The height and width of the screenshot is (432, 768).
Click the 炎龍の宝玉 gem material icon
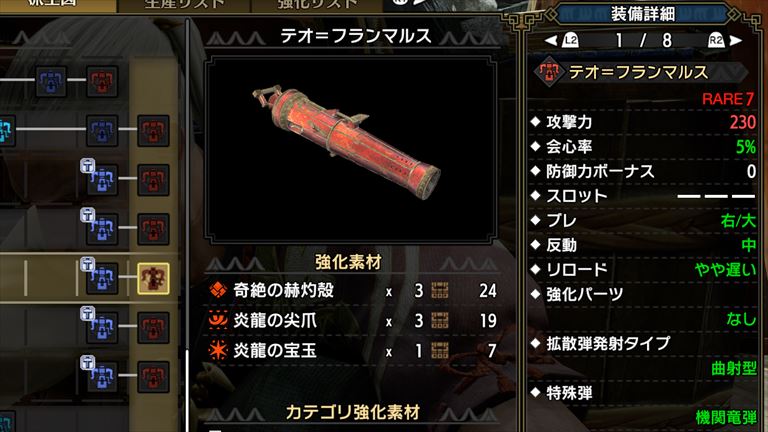click(217, 350)
